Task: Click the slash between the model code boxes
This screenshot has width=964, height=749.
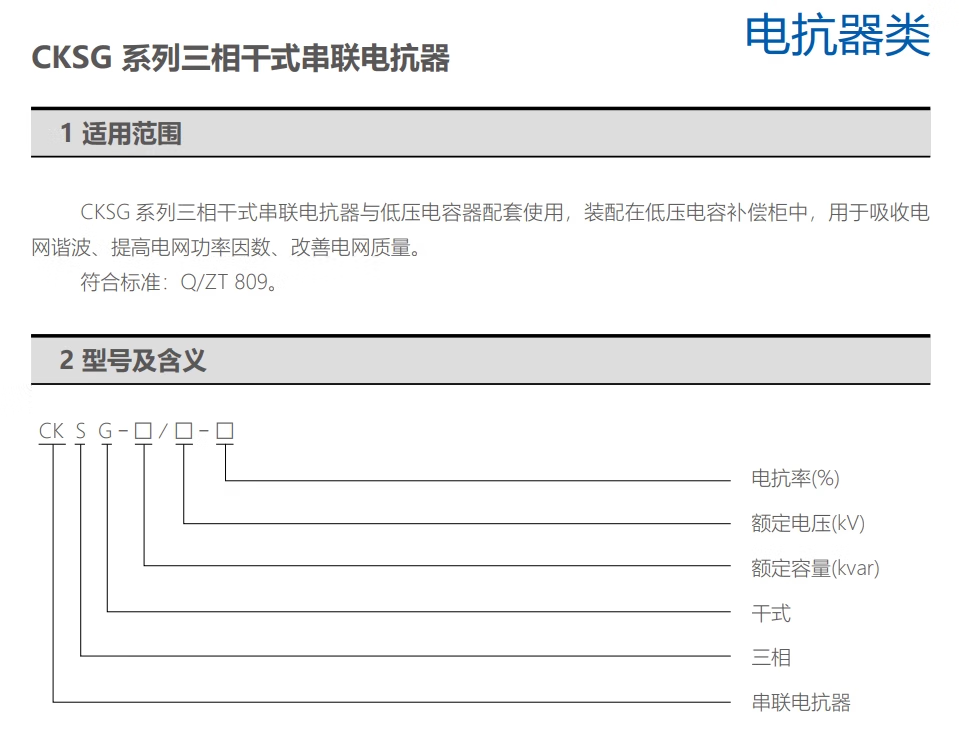Action: pyautogui.click(x=163, y=431)
